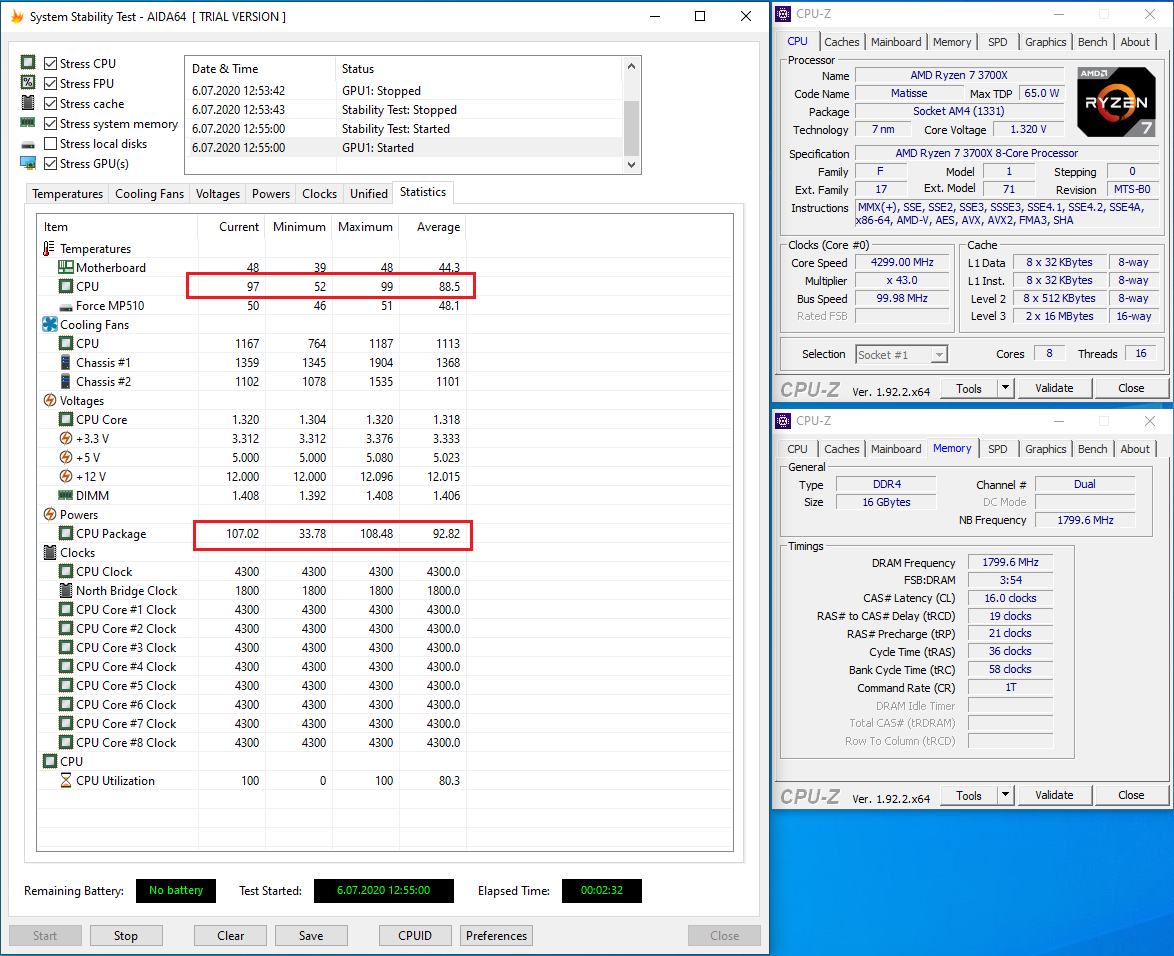
Task: Click the log list scroll up arrow
Action: tap(631, 67)
